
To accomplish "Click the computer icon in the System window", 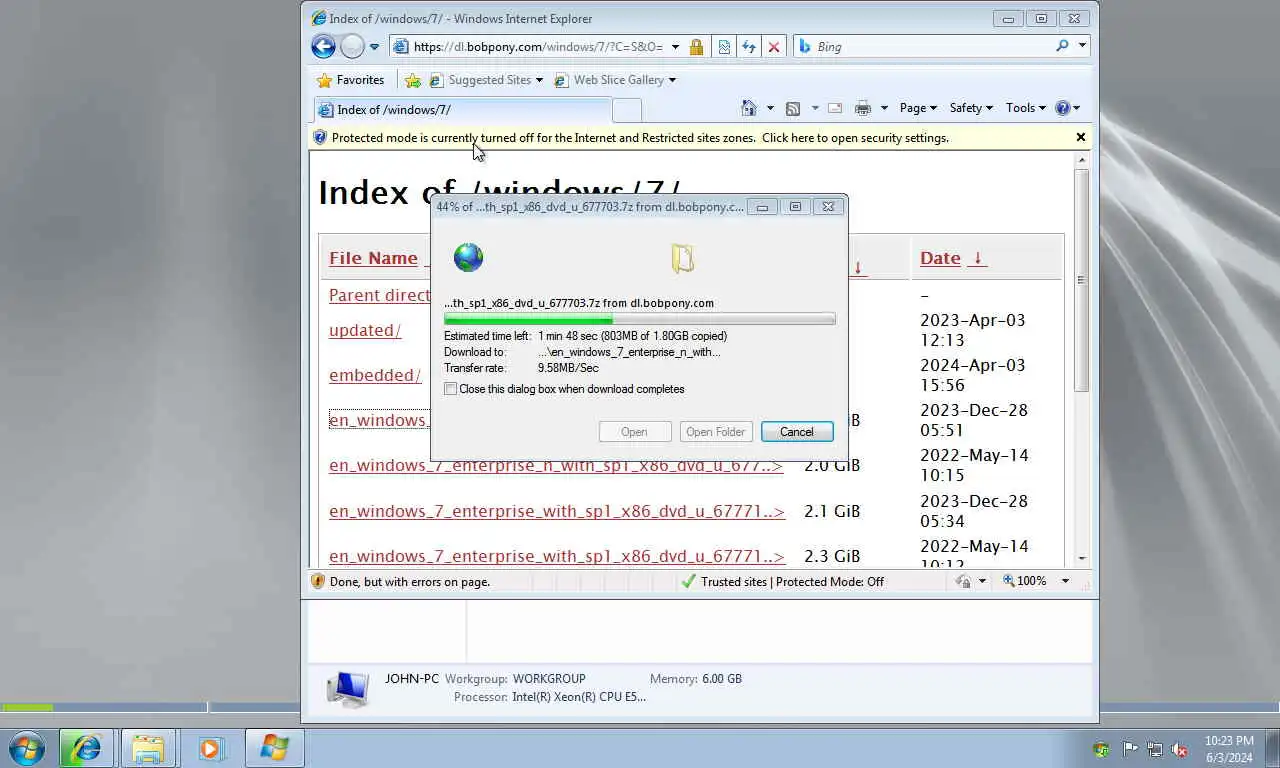I will click(x=347, y=688).
